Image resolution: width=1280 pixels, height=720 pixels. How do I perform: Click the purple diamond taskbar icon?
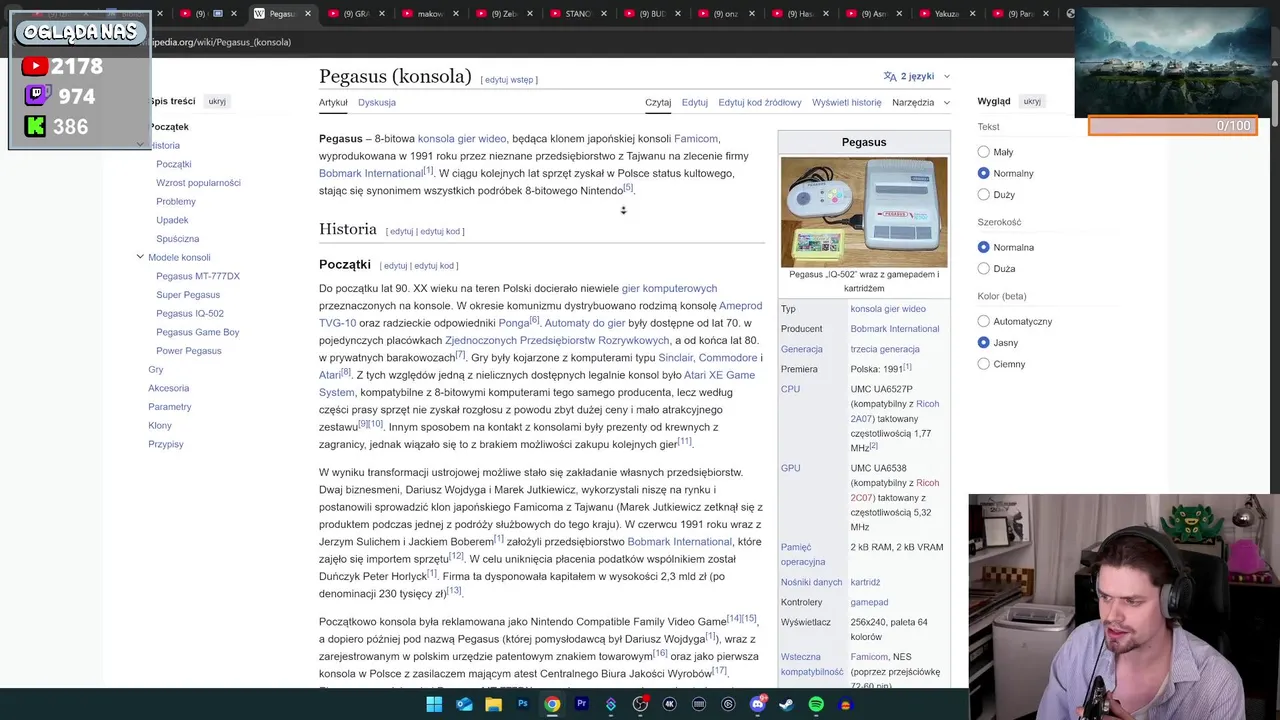pos(611,704)
